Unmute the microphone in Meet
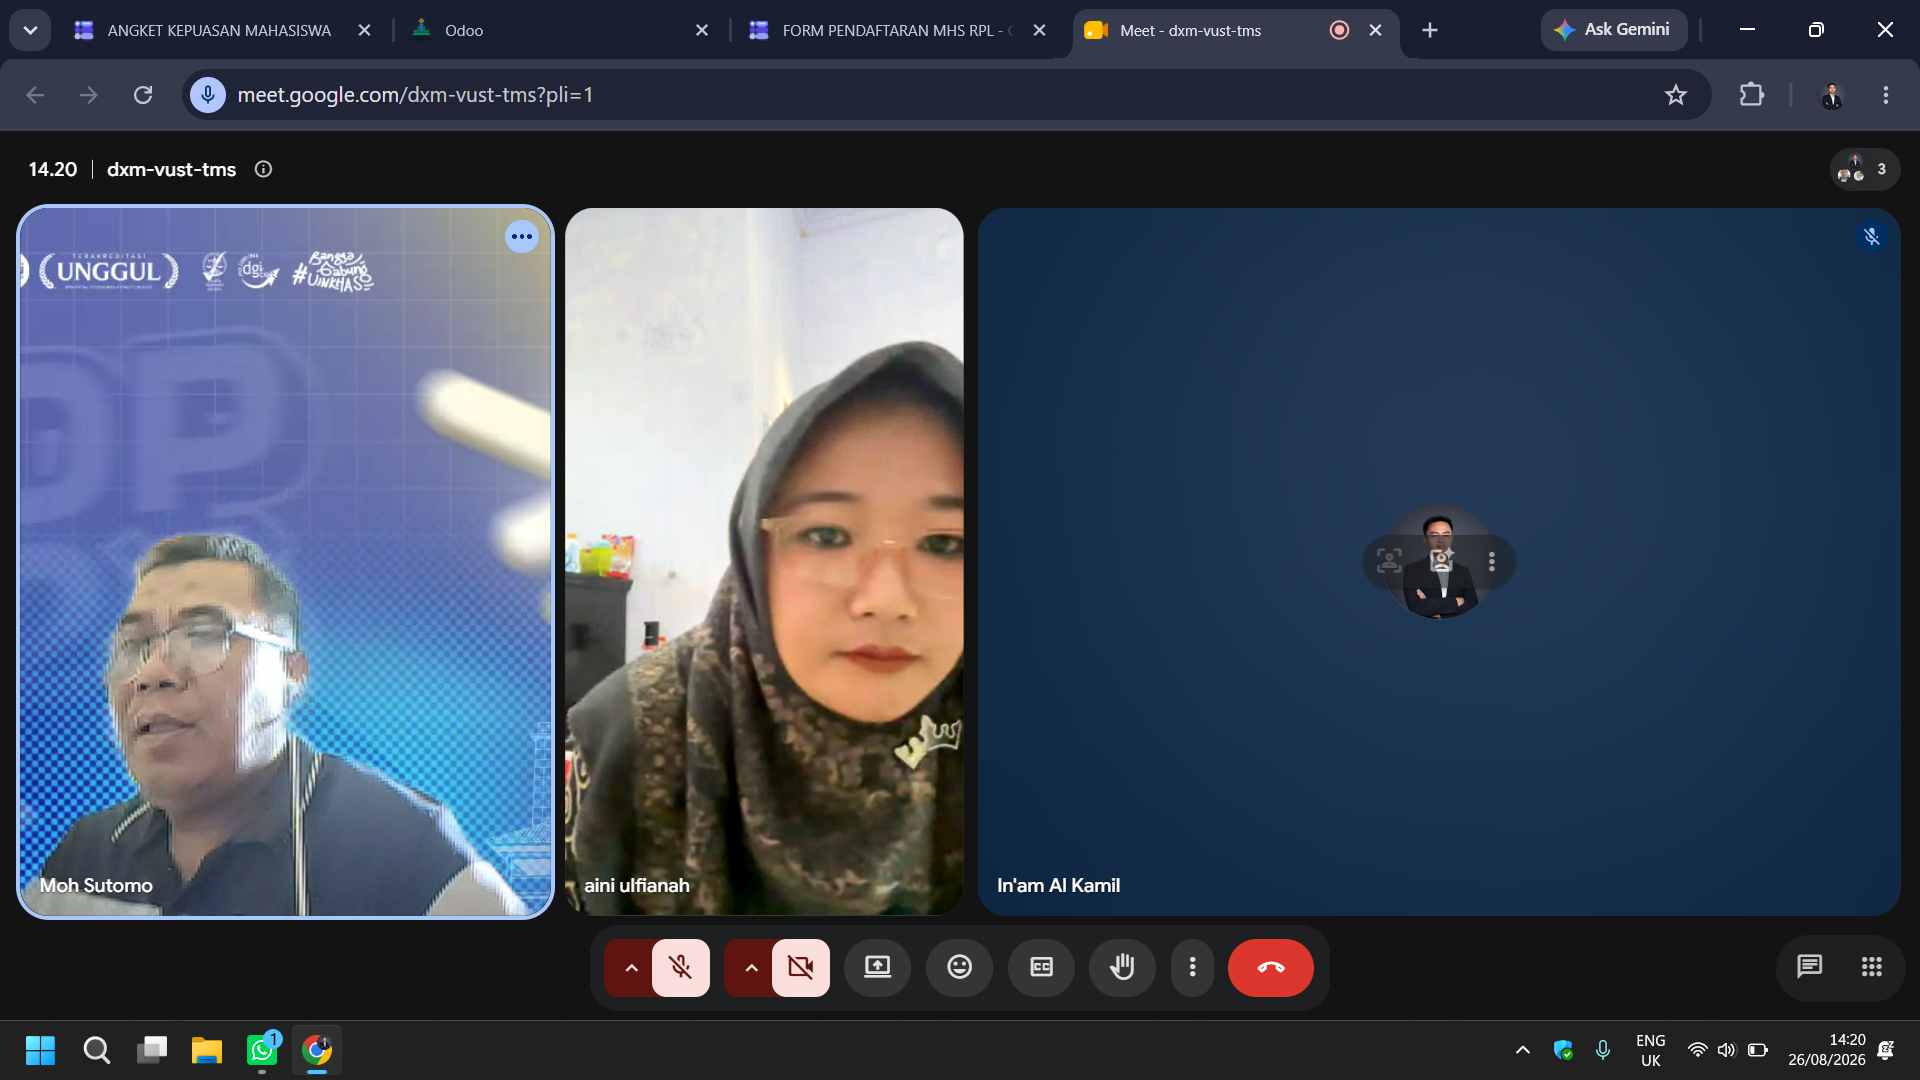 click(x=680, y=967)
